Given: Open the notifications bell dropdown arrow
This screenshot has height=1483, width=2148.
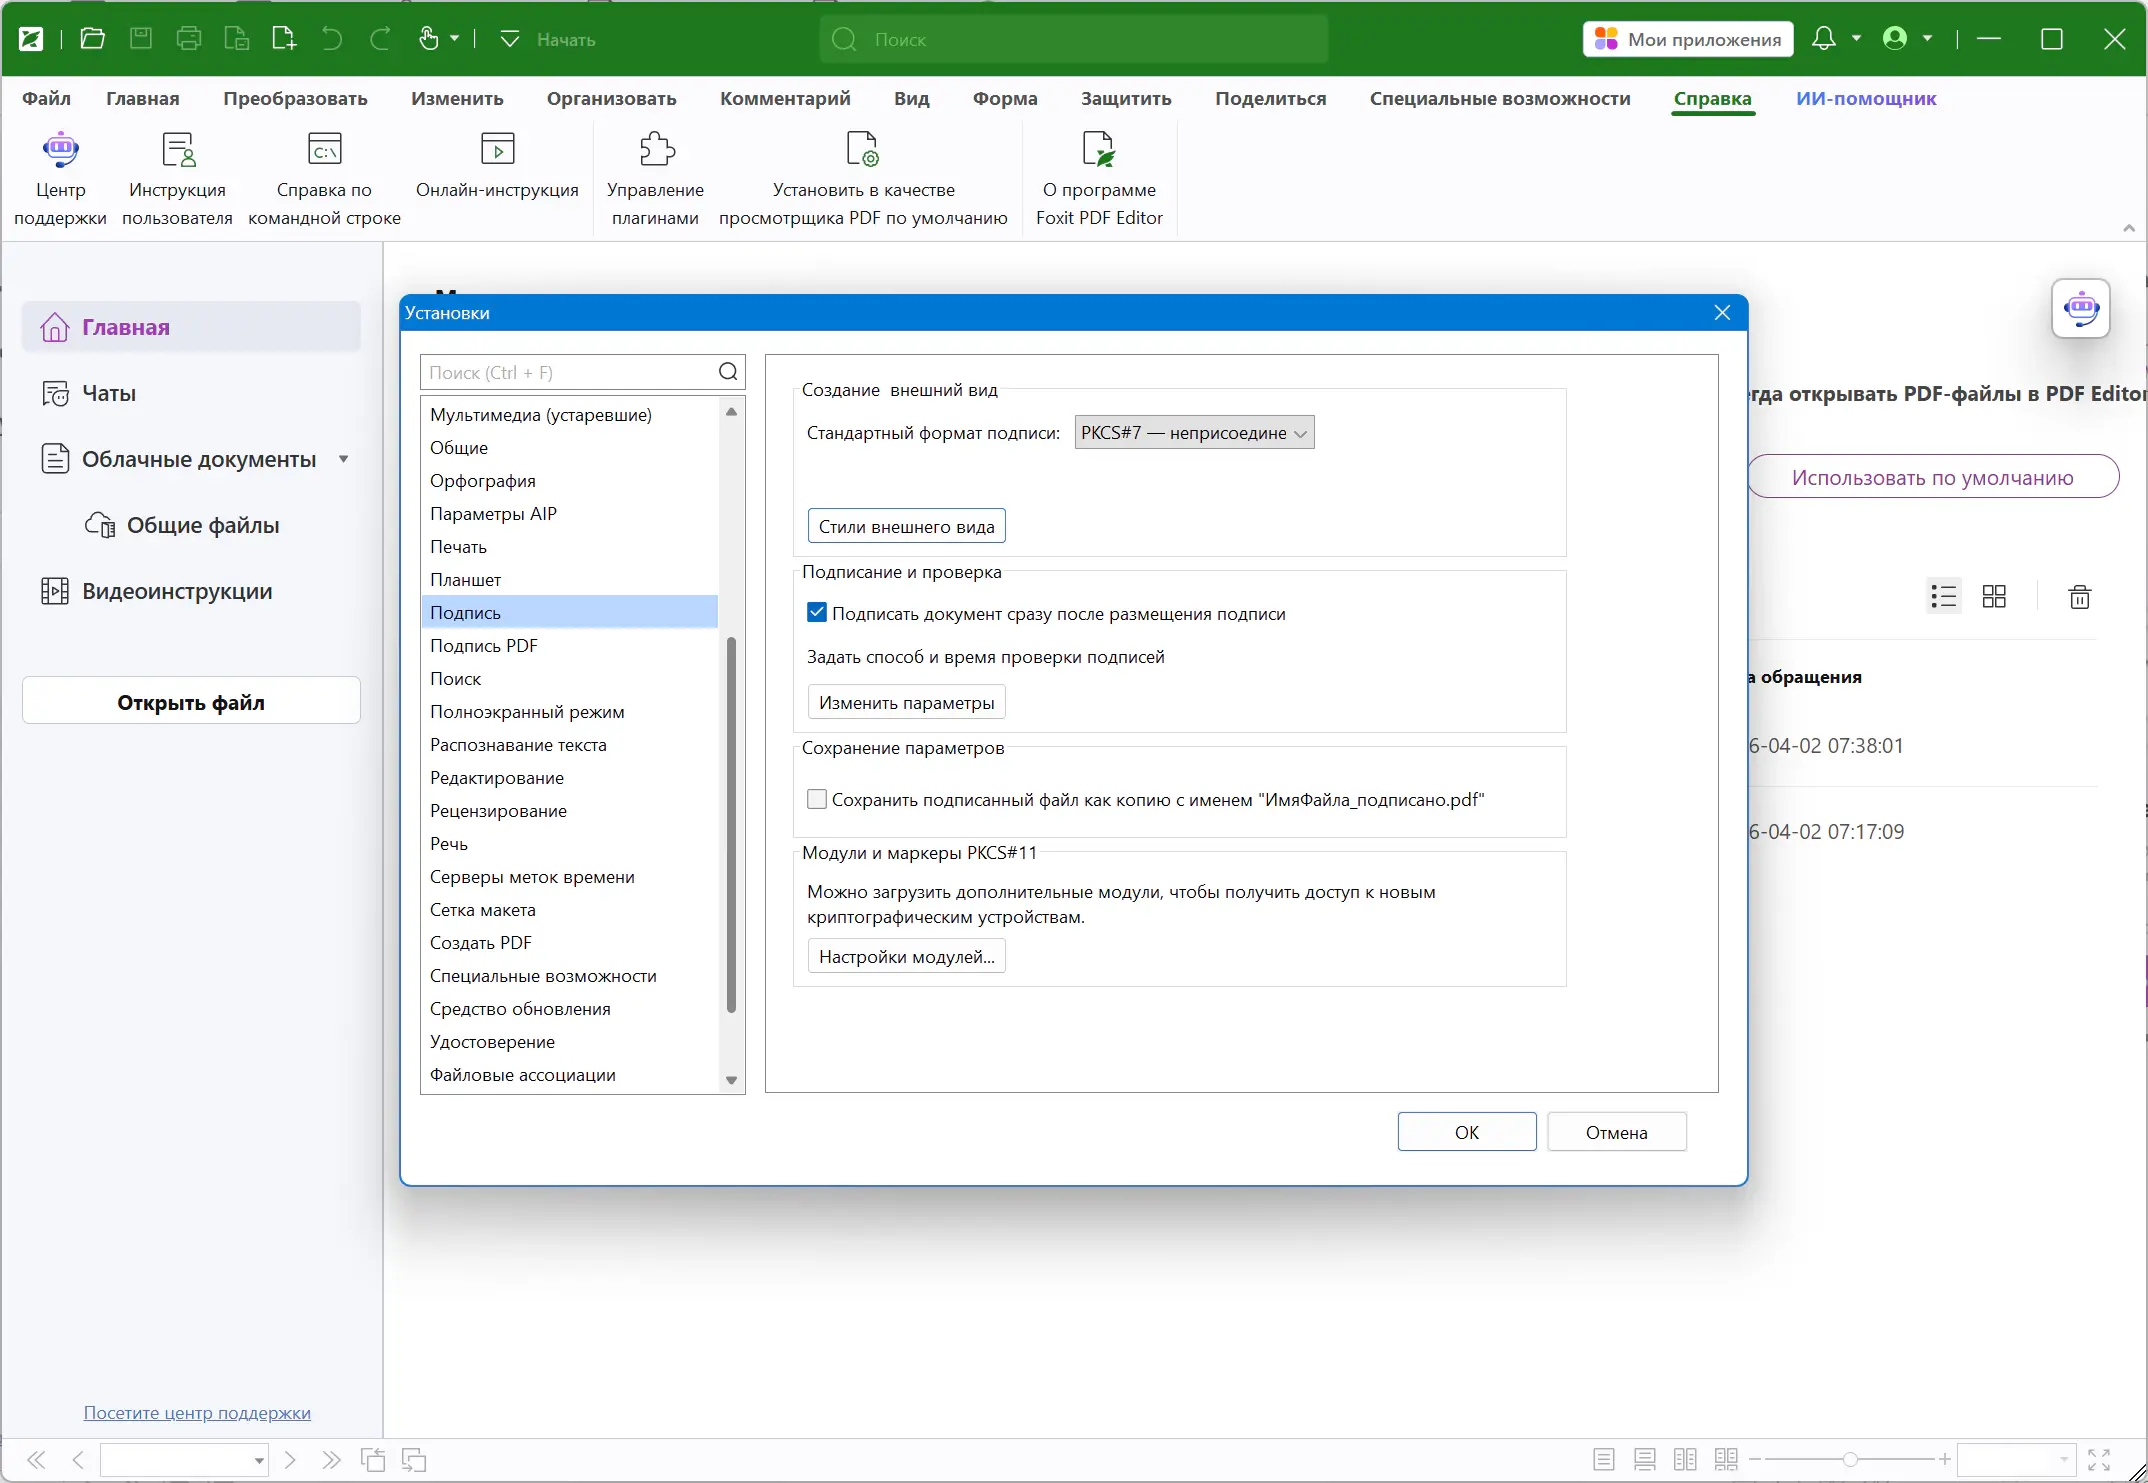Looking at the screenshot, I should (x=1857, y=39).
